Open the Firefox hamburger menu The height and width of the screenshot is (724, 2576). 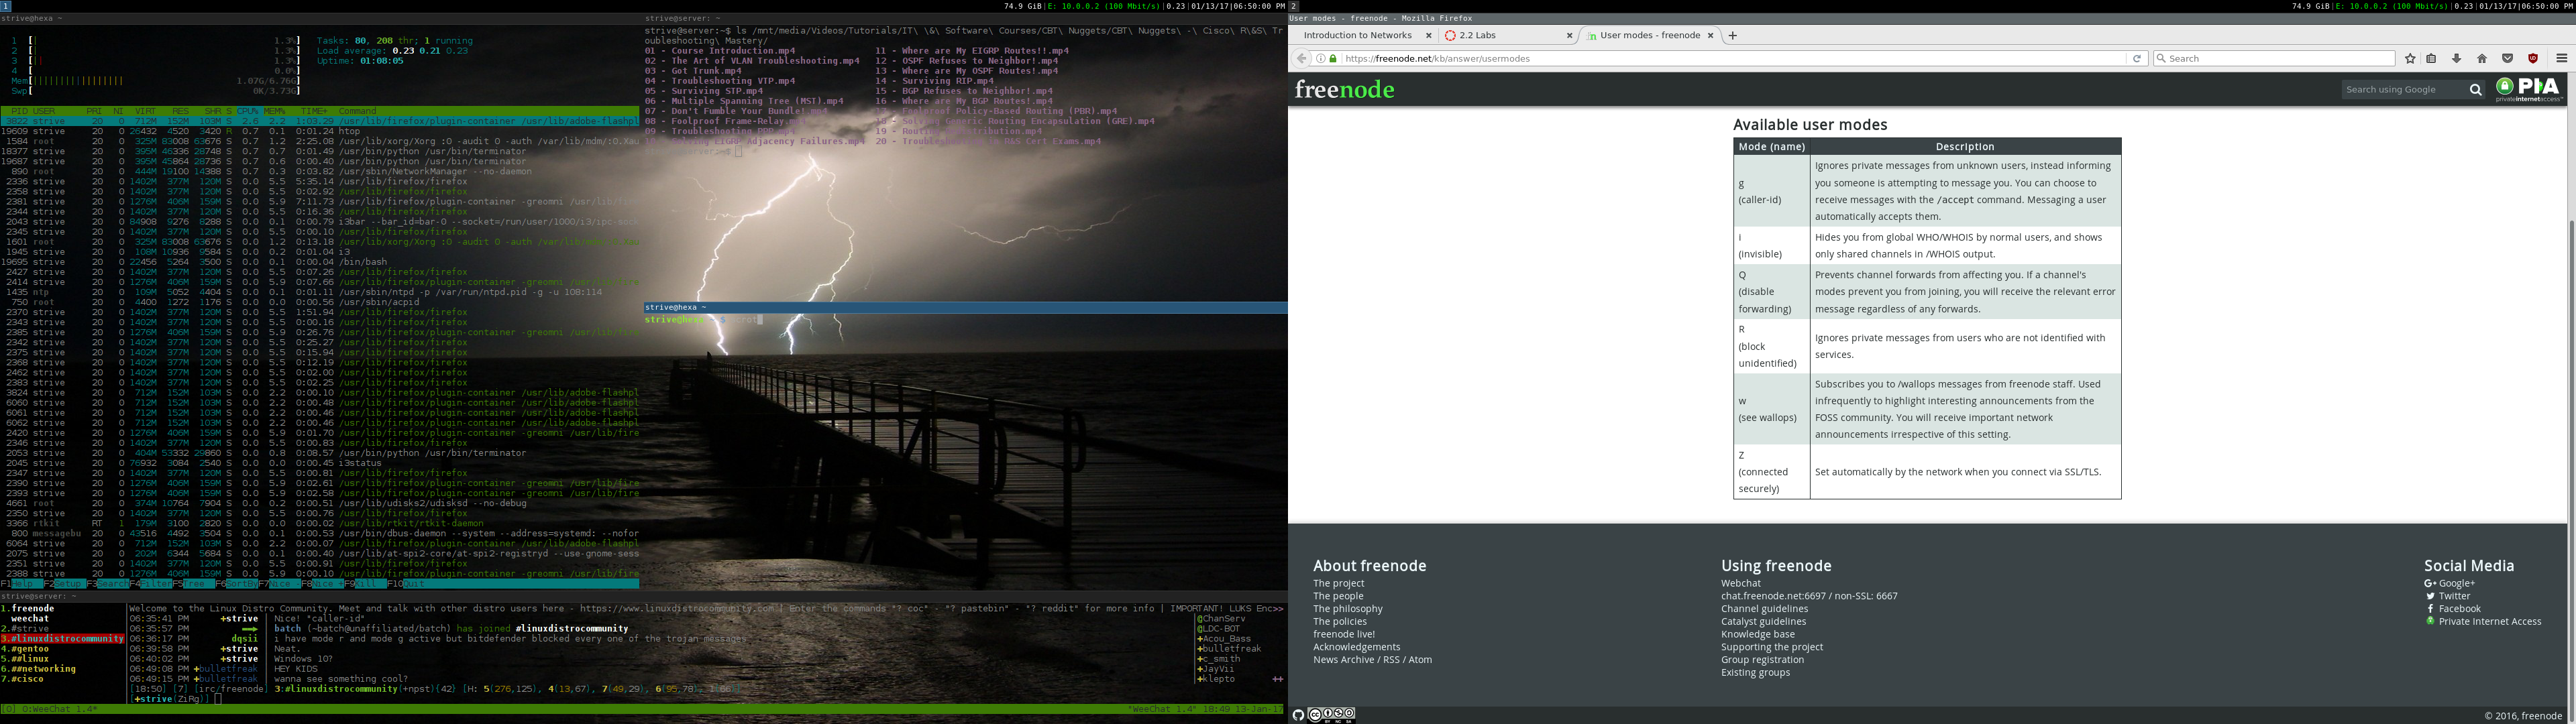2561,58
